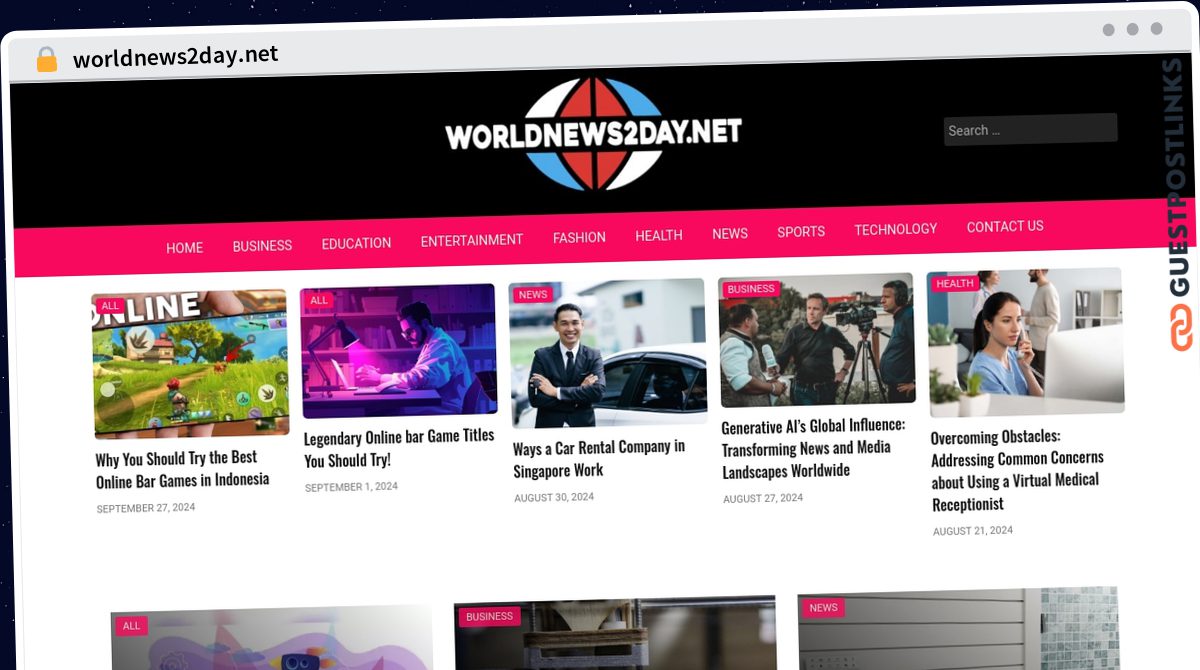Open the EDUCATION menu item
This screenshot has height=670, width=1200.
356,243
